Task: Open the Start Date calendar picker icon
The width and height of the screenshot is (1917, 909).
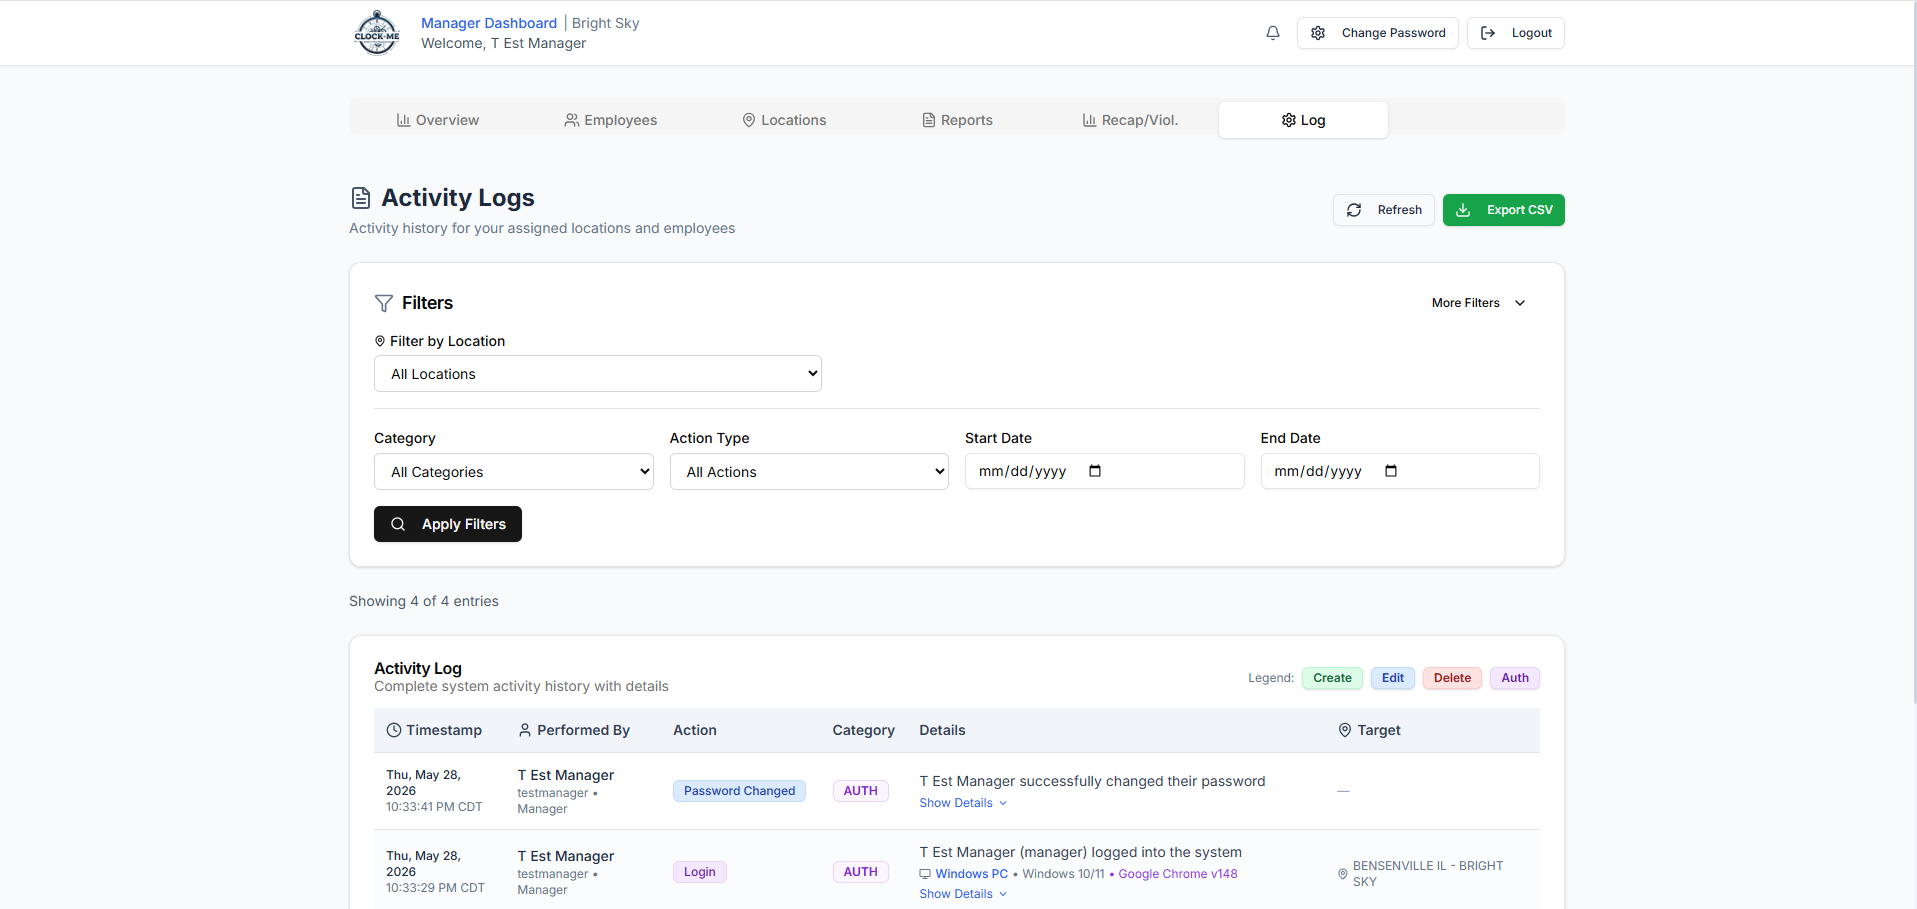Action: (1095, 471)
